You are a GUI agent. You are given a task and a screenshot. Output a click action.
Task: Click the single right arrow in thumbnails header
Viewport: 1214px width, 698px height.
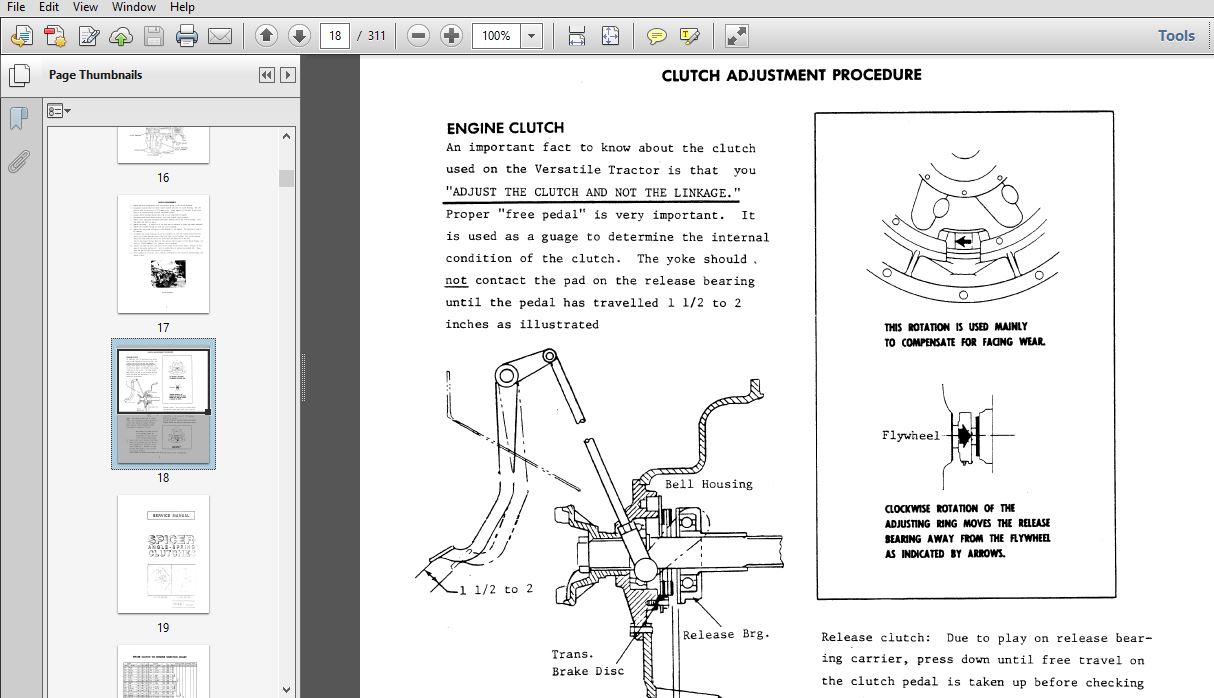click(288, 75)
